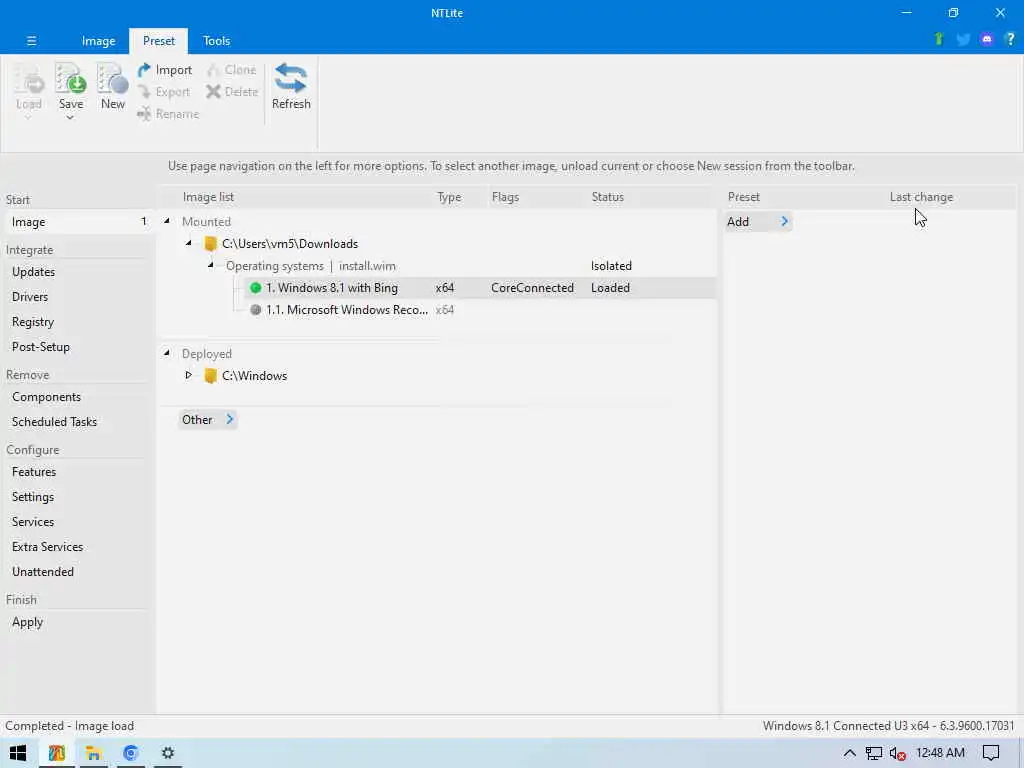The image size is (1024, 768).
Task: Click the C:\Windows folder icon
Action: [x=210, y=376]
